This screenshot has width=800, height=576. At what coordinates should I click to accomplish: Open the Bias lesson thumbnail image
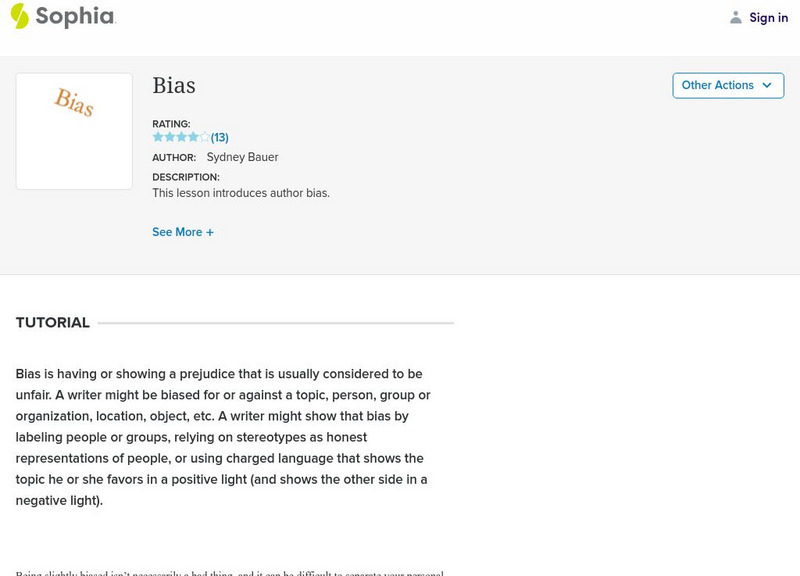tap(74, 131)
